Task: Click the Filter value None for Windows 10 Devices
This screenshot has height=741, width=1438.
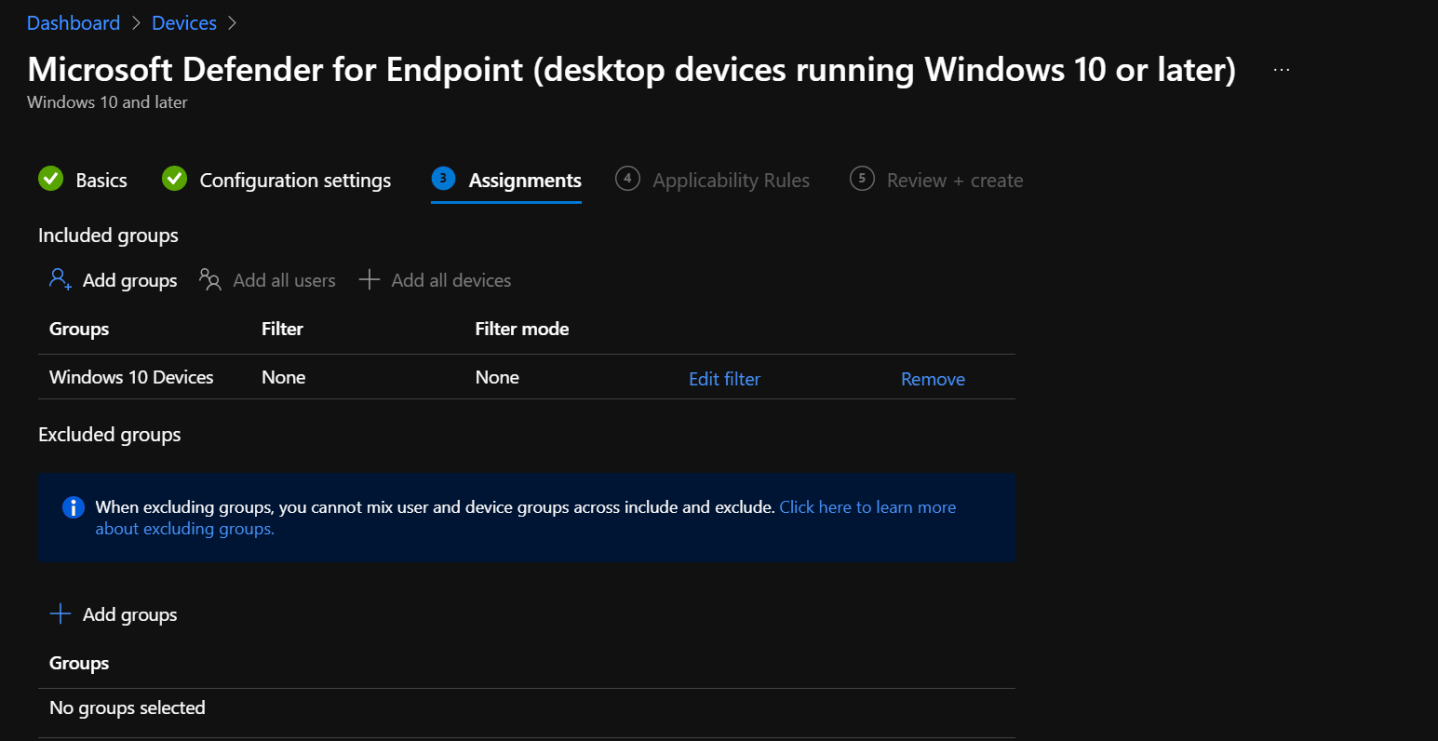Action: click(x=284, y=377)
